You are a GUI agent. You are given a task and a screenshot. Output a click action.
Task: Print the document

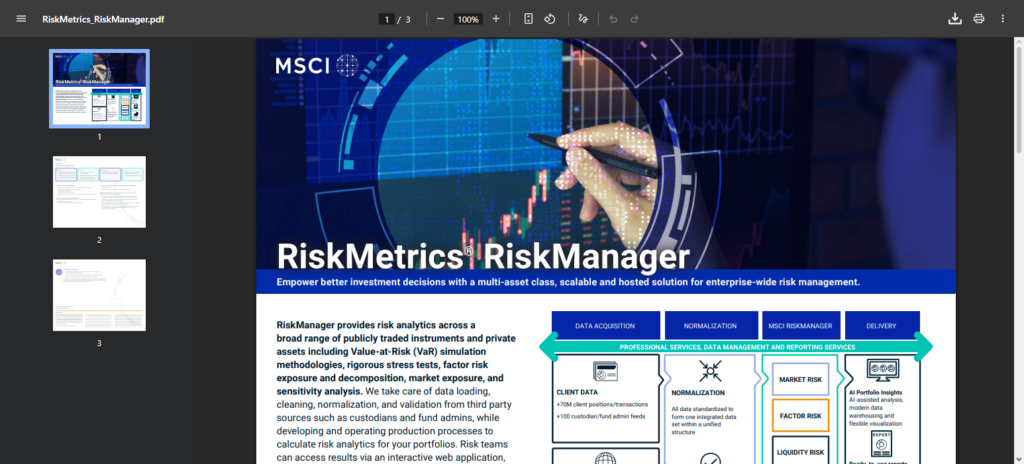(978, 19)
